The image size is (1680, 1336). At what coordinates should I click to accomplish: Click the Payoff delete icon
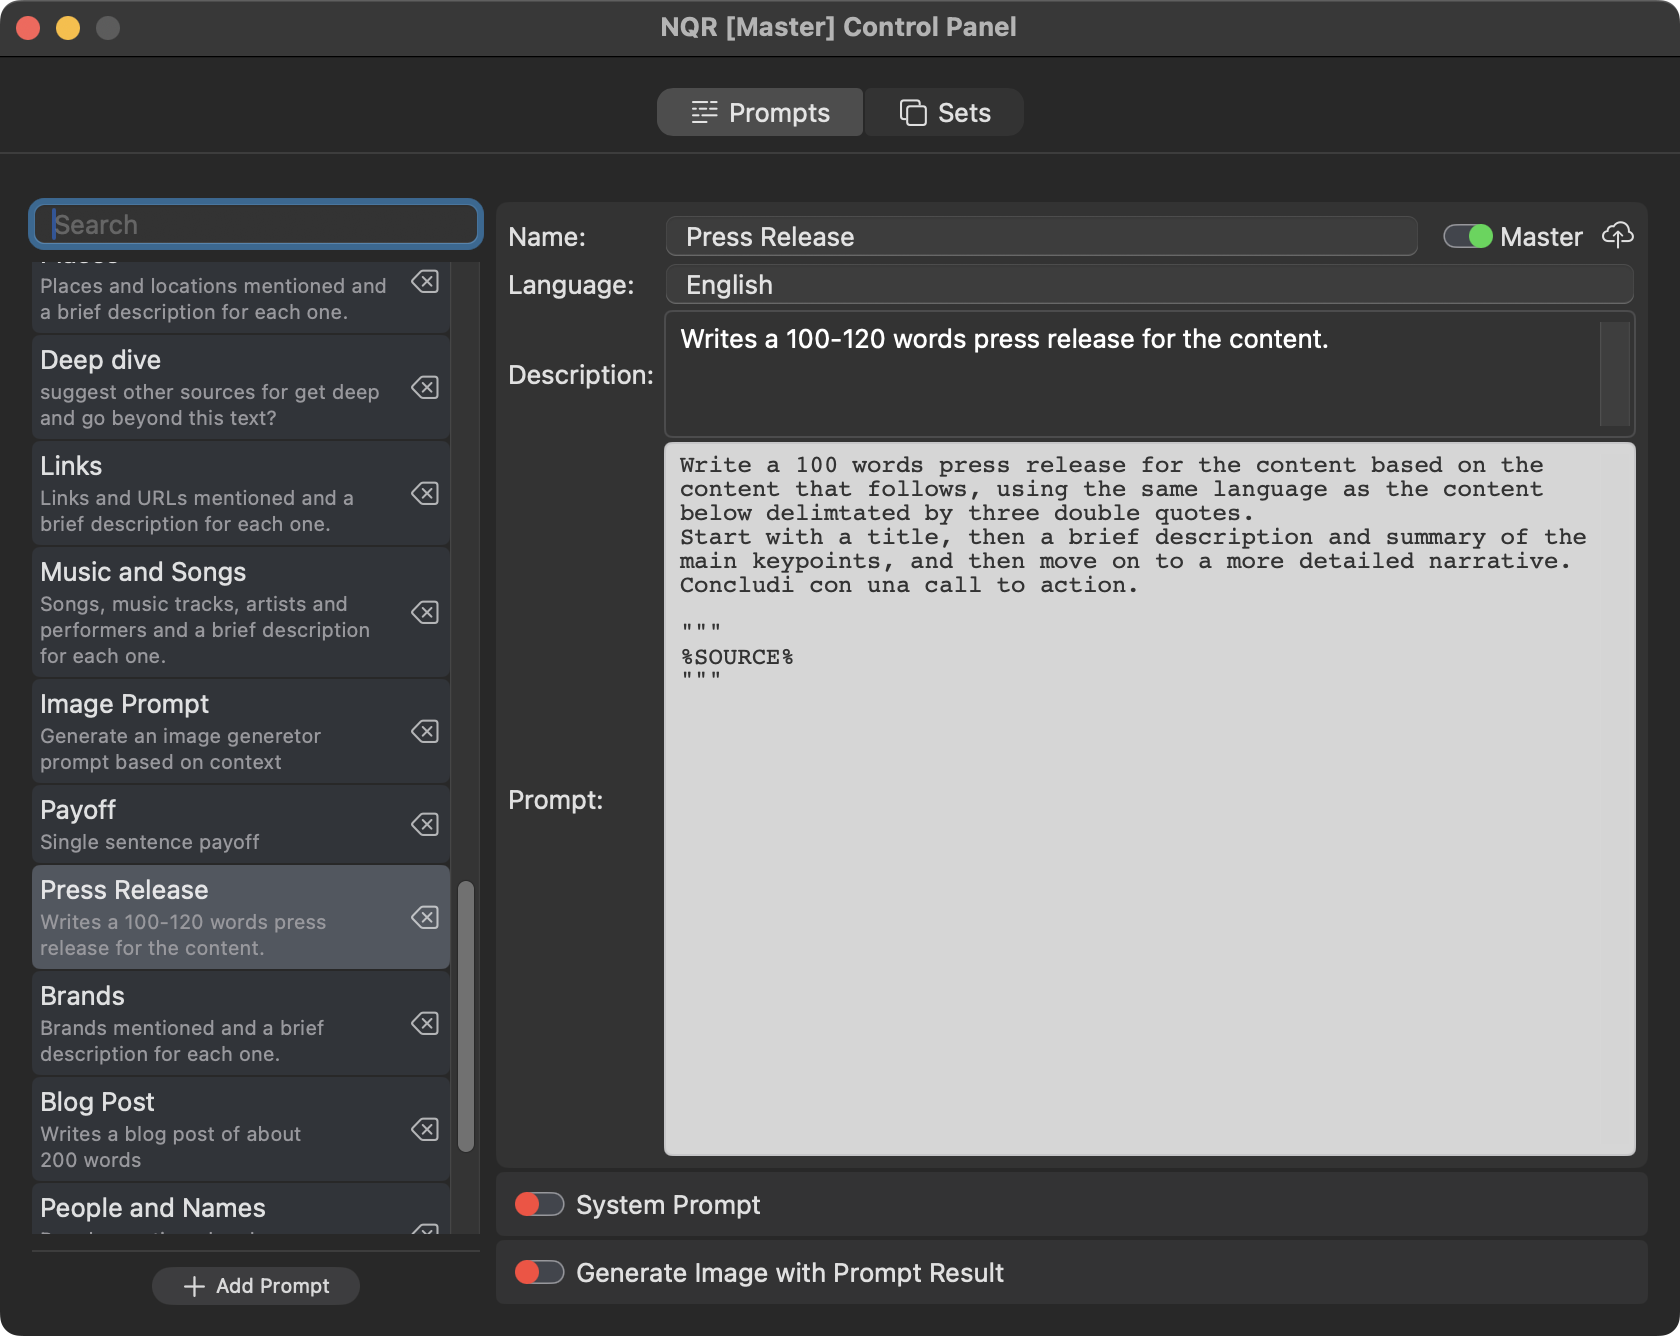pyautogui.click(x=425, y=825)
